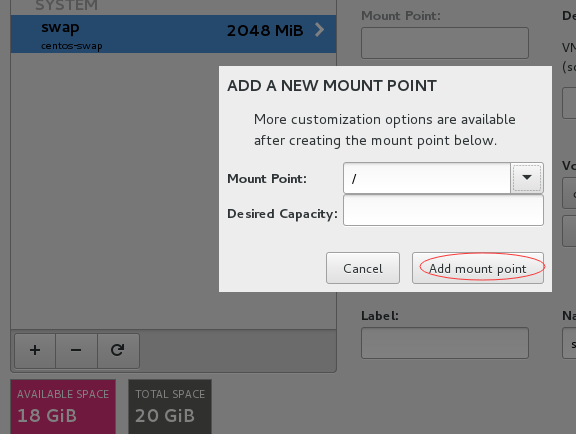Click the AVAILABLE SPACE 18 GiB box
576x434 pixels.
pyautogui.click(x=63, y=406)
